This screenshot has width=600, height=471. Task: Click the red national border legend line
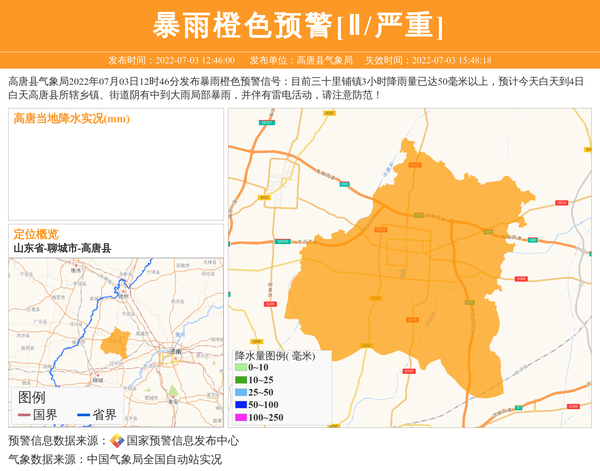pyautogui.click(x=24, y=415)
